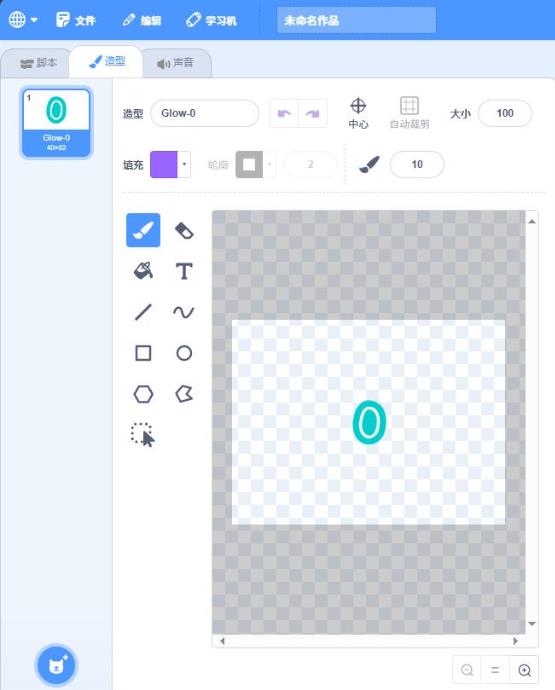Select the irregular polygon tool

click(184, 394)
